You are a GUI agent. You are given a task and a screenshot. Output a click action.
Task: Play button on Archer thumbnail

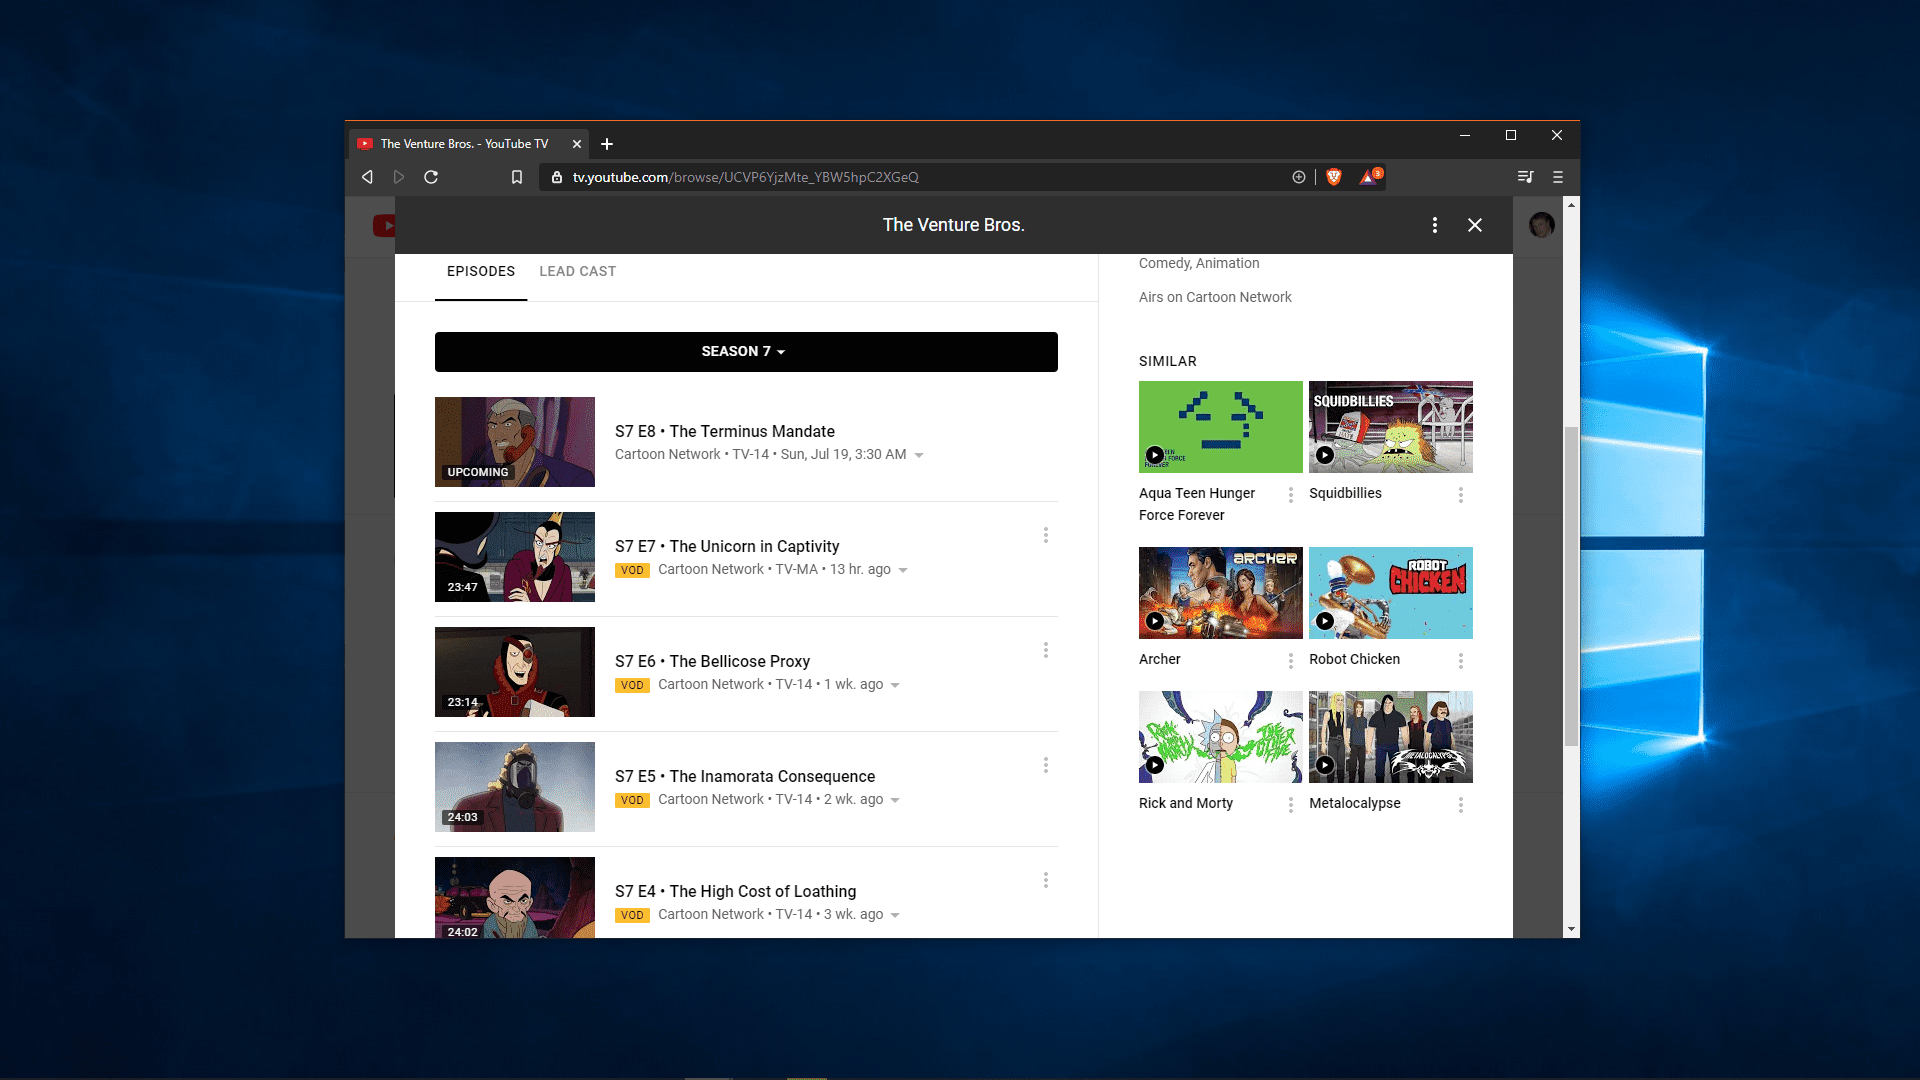point(1155,621)
